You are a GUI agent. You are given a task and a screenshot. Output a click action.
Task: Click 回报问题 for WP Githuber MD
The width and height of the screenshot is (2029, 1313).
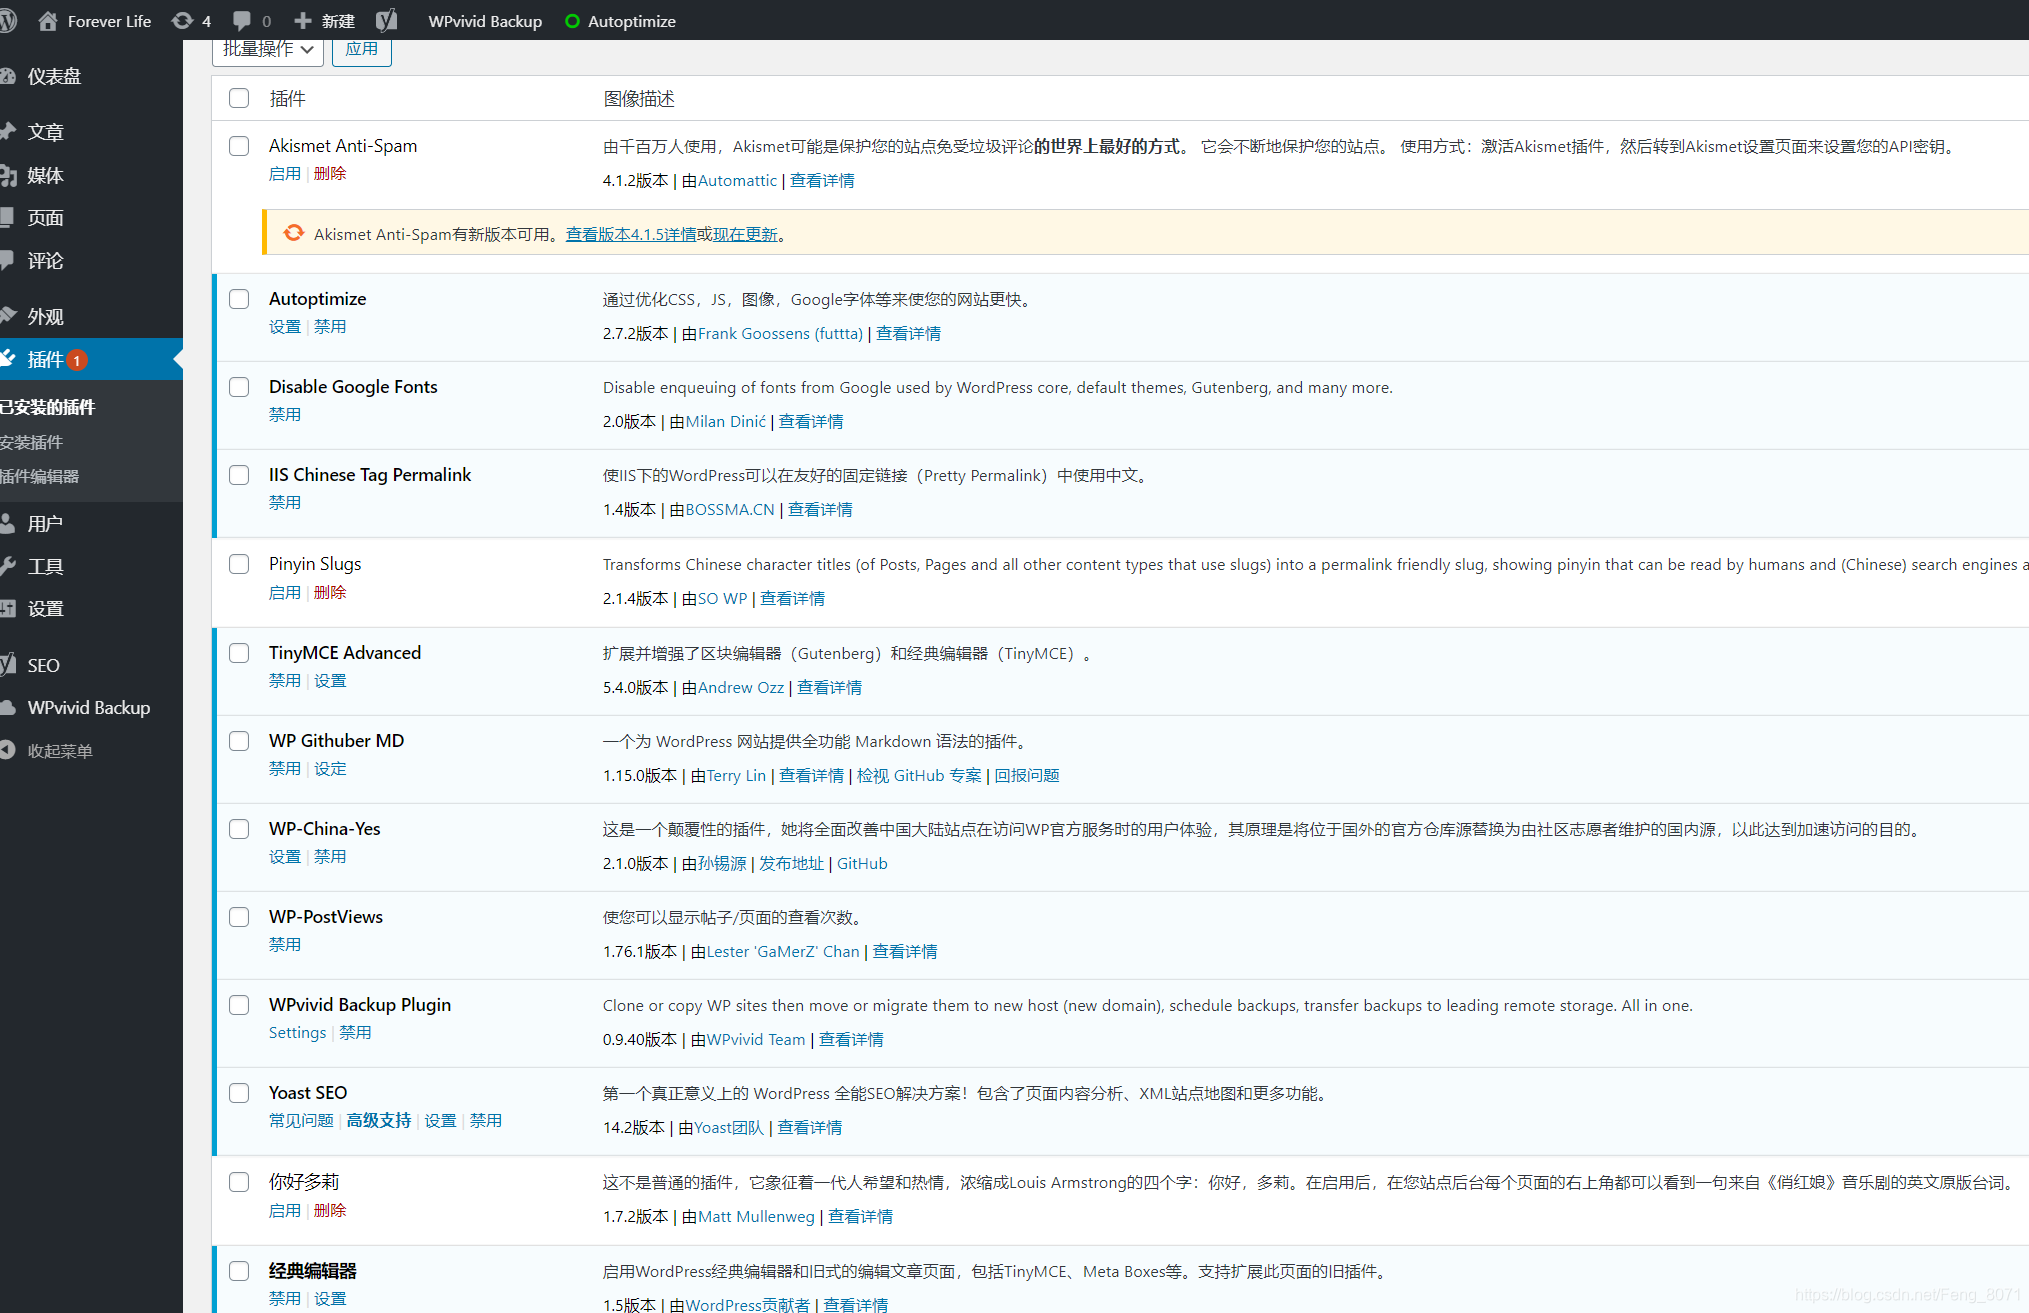tap(1027, 775)
